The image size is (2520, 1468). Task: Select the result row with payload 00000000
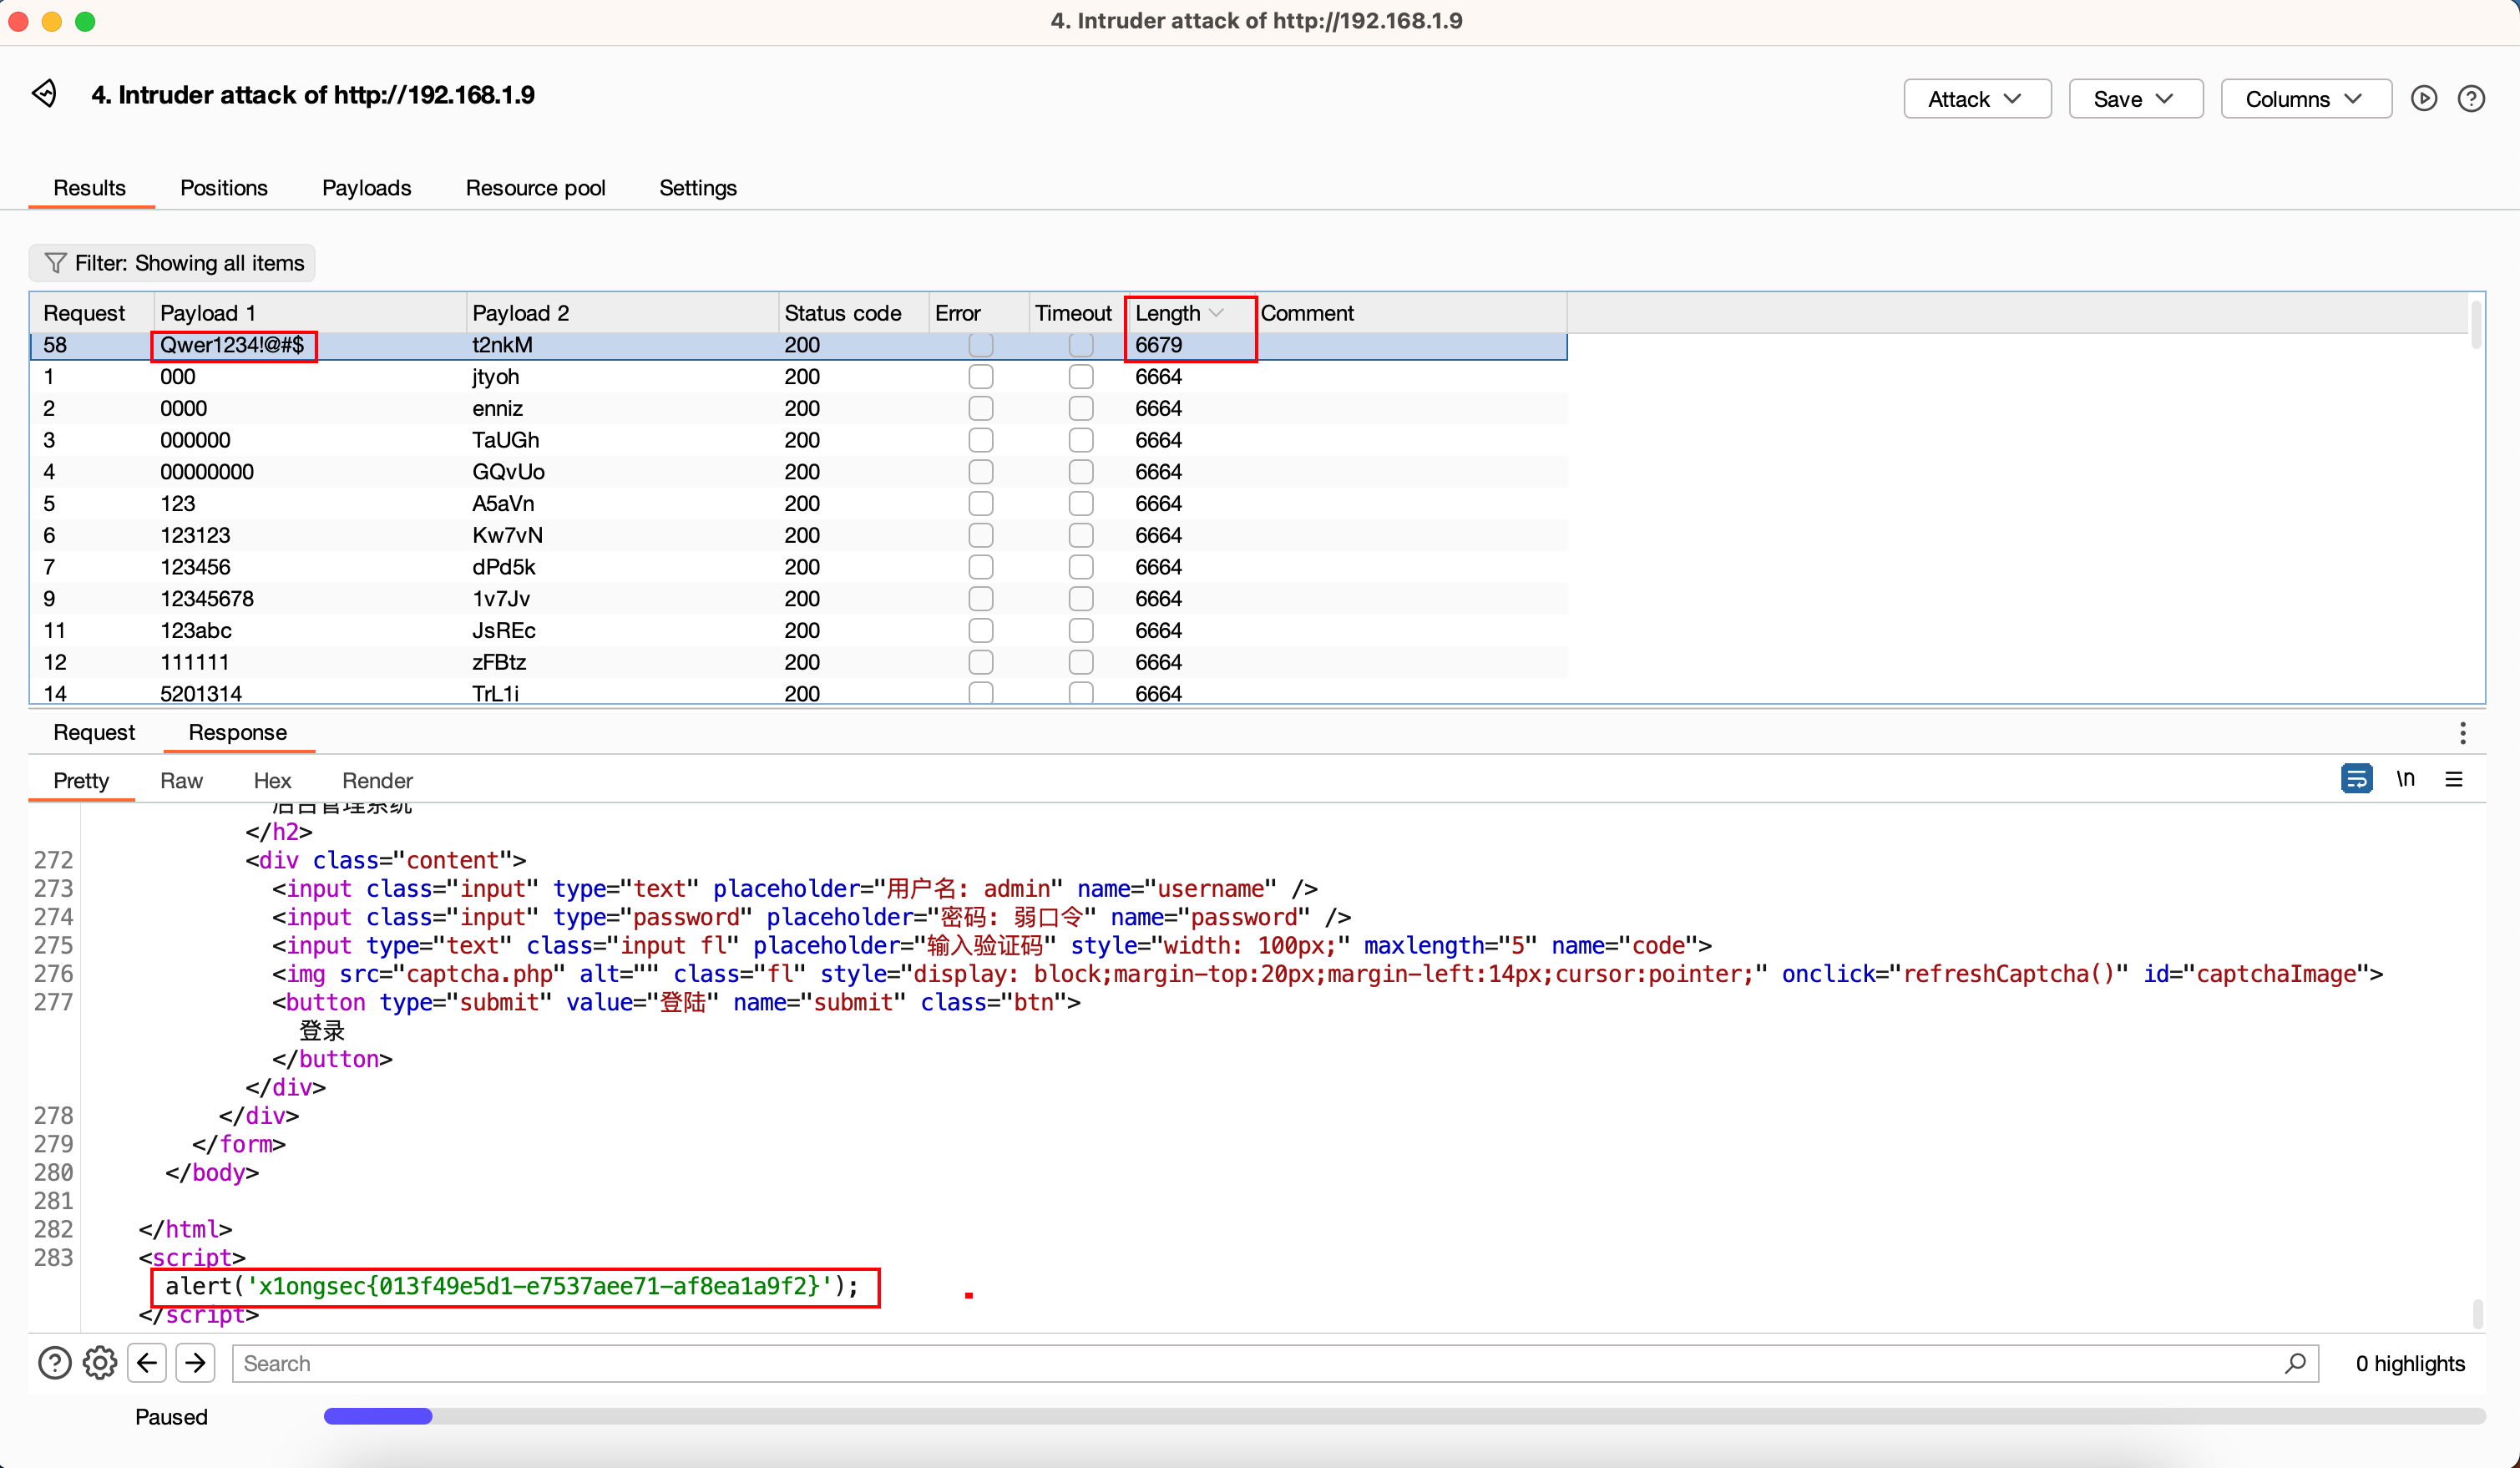798,472
